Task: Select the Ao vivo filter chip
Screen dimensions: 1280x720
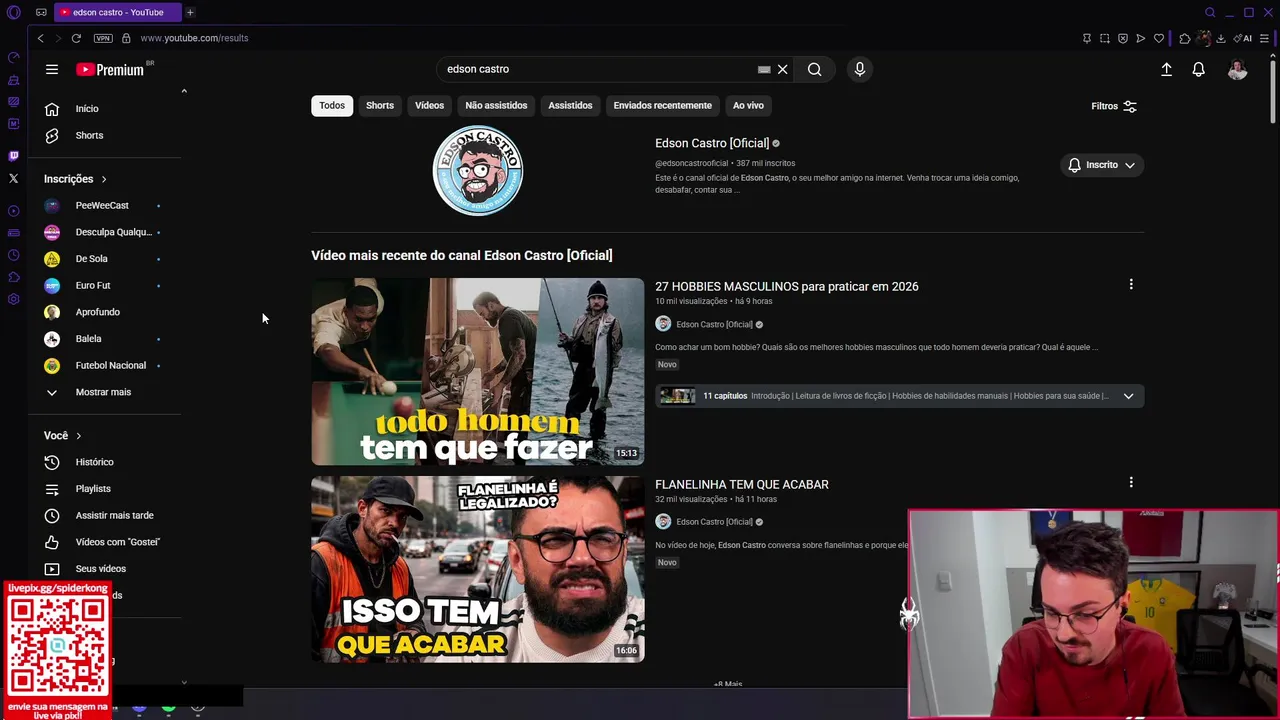Action: (748, 105)
